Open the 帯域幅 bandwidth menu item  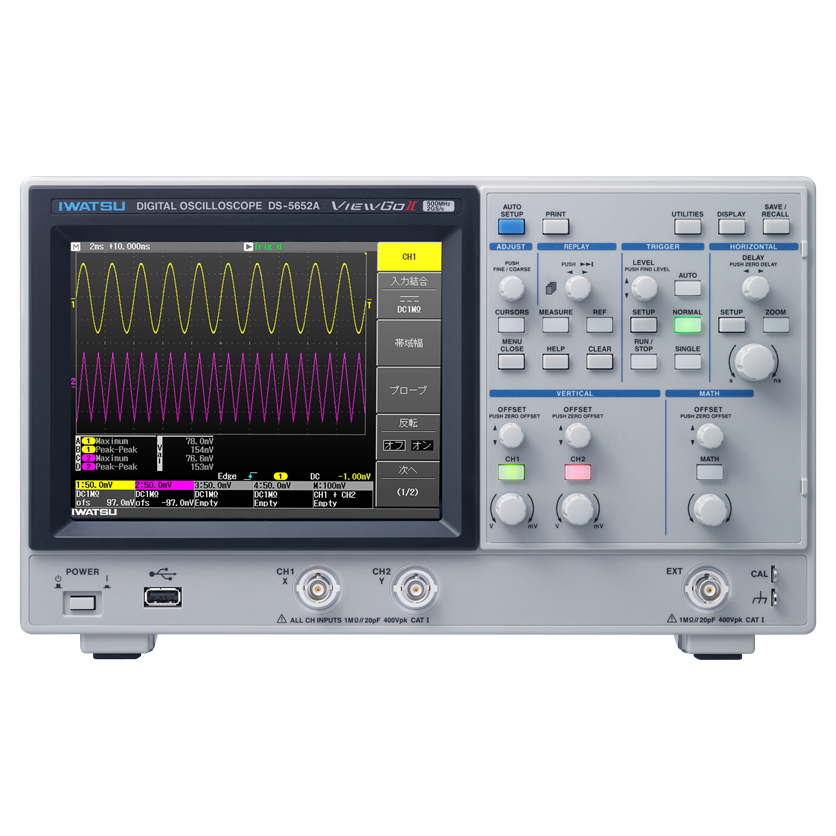(x=409, y=343)
